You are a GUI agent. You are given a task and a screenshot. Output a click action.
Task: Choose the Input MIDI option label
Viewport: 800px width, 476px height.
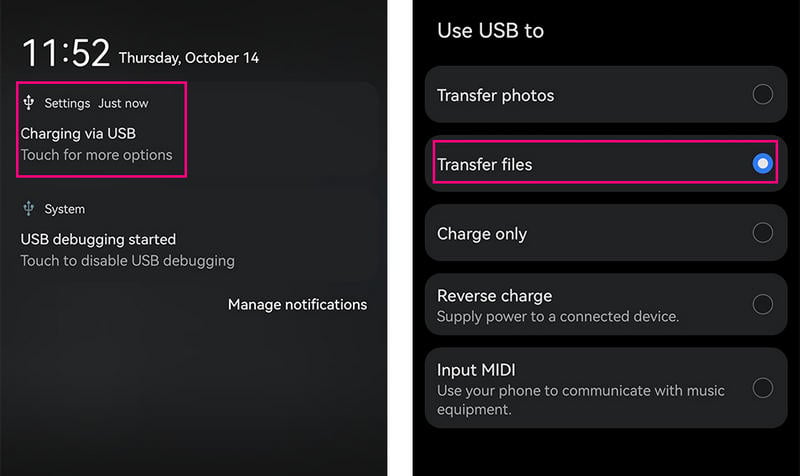tap(476, 370)
